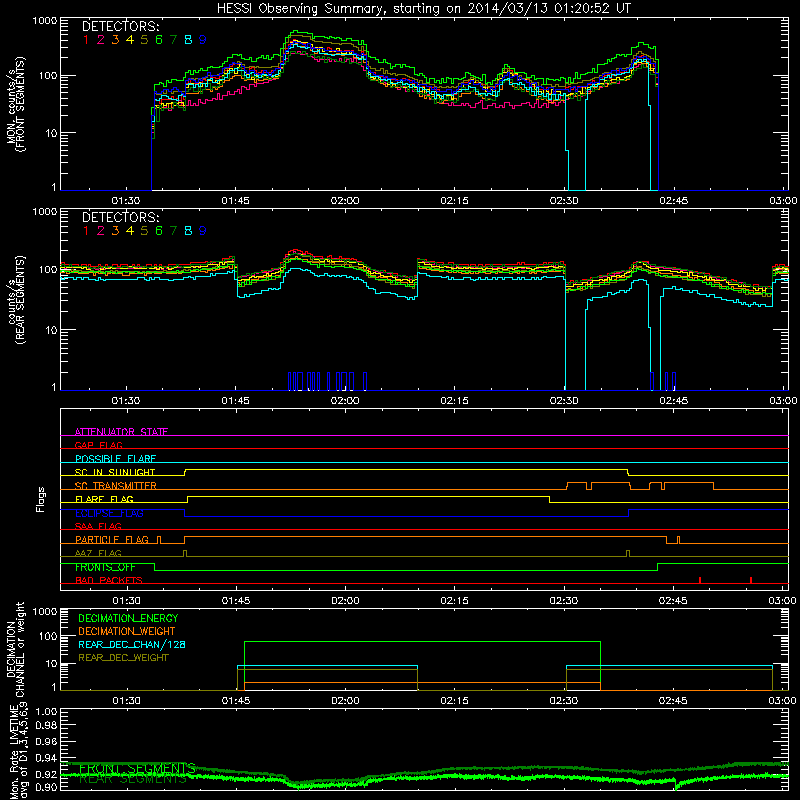The image size is (800, 800).
Task: Click olive detector 5 in rear segments legend
Action: [144, 231]
